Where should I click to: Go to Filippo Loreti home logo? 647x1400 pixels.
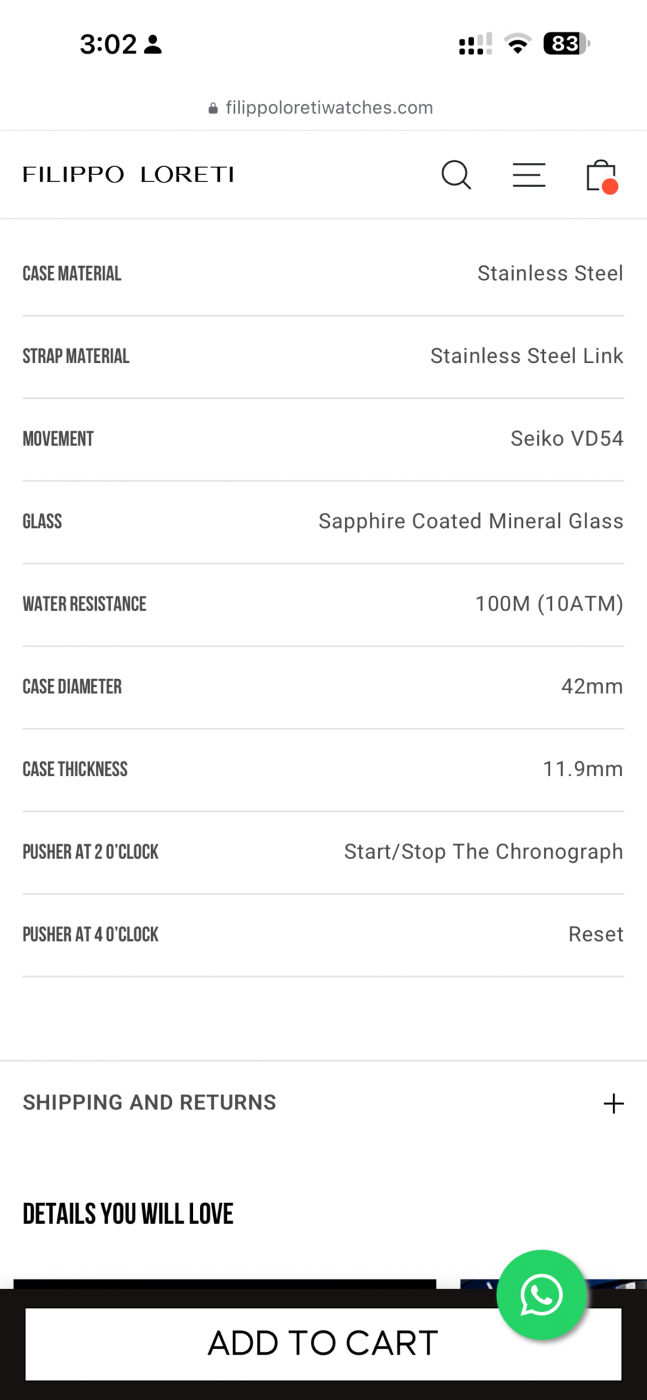(128, 175)
